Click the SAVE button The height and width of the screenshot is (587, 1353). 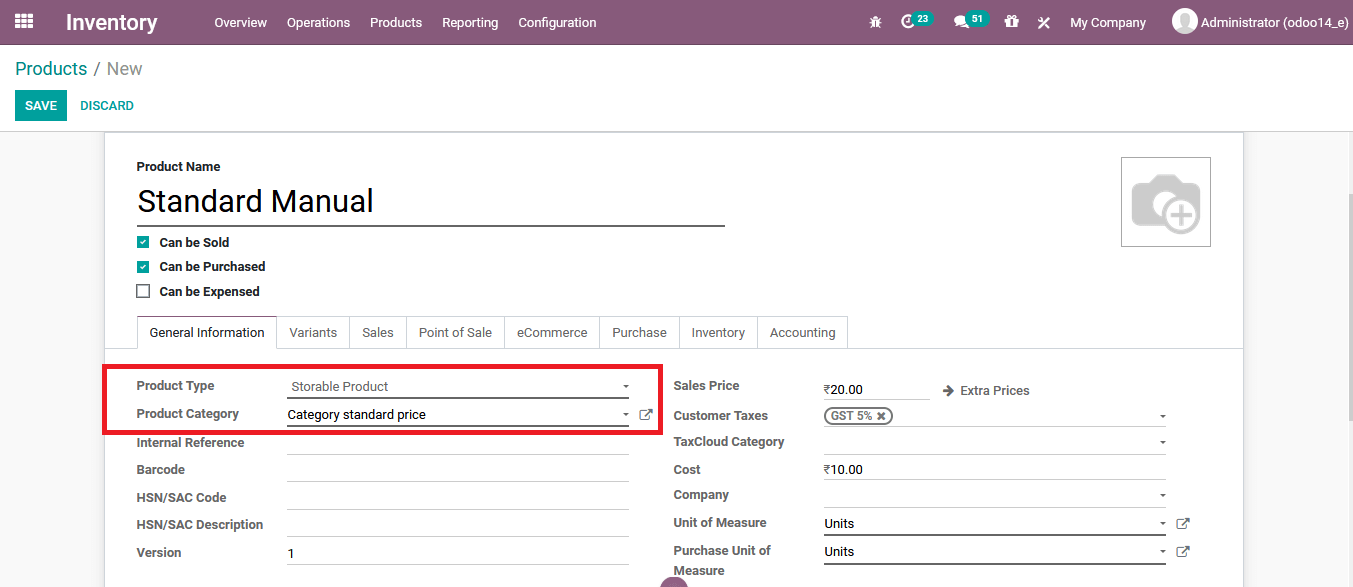click(x=41, y=105)
